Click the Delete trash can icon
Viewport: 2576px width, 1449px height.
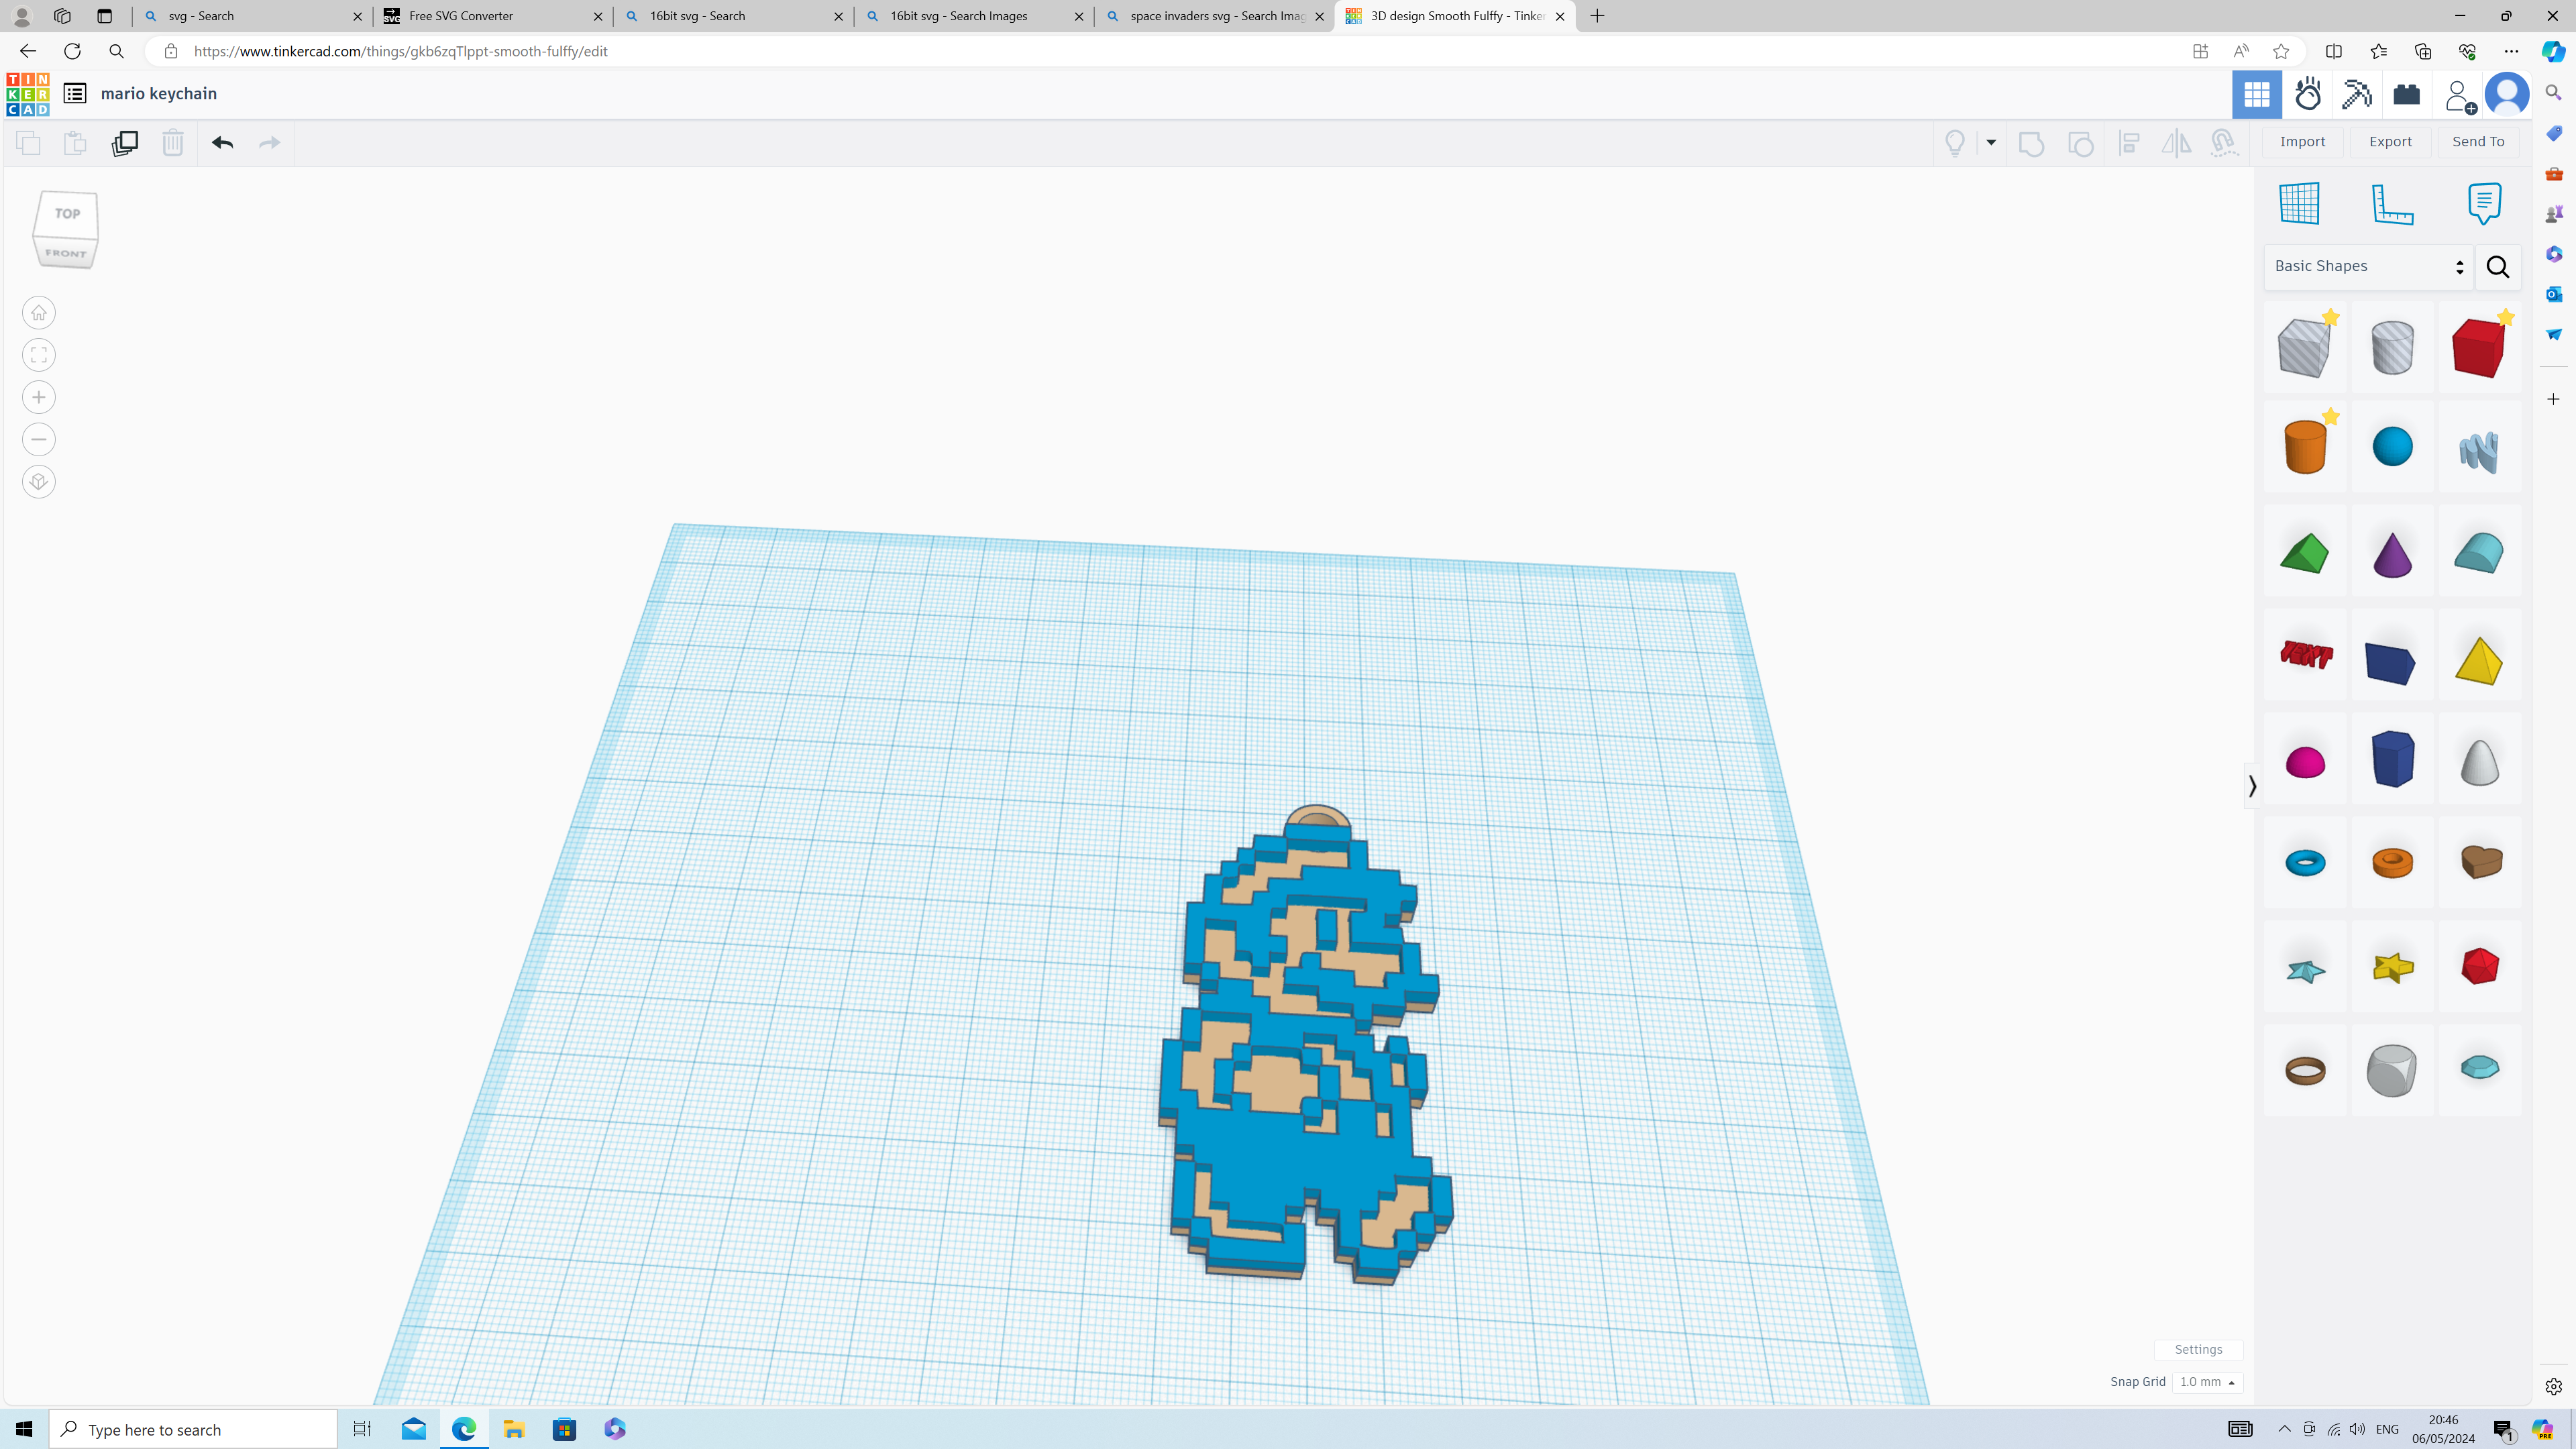173,143
